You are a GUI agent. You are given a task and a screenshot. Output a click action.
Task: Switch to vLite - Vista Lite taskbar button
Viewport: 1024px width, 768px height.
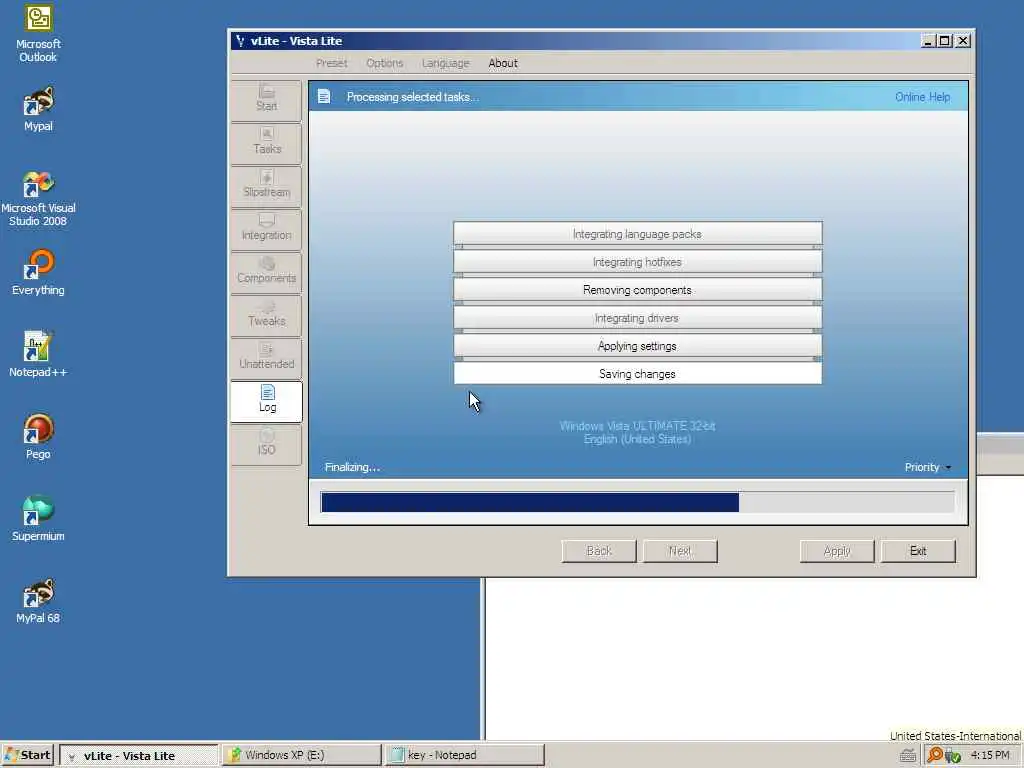click(x=138, y=756)
